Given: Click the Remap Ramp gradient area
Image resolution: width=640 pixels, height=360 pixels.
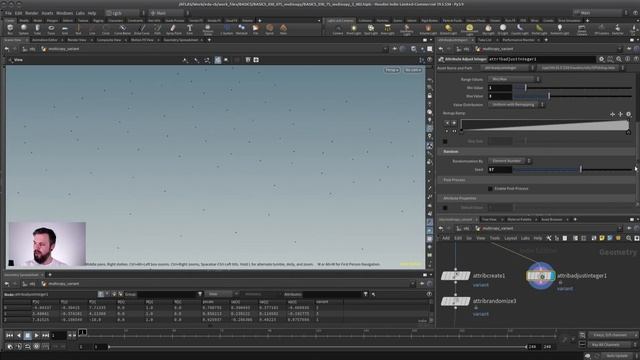Looking at the screenshot, I should pyautogui.click(x=544, y=125).
